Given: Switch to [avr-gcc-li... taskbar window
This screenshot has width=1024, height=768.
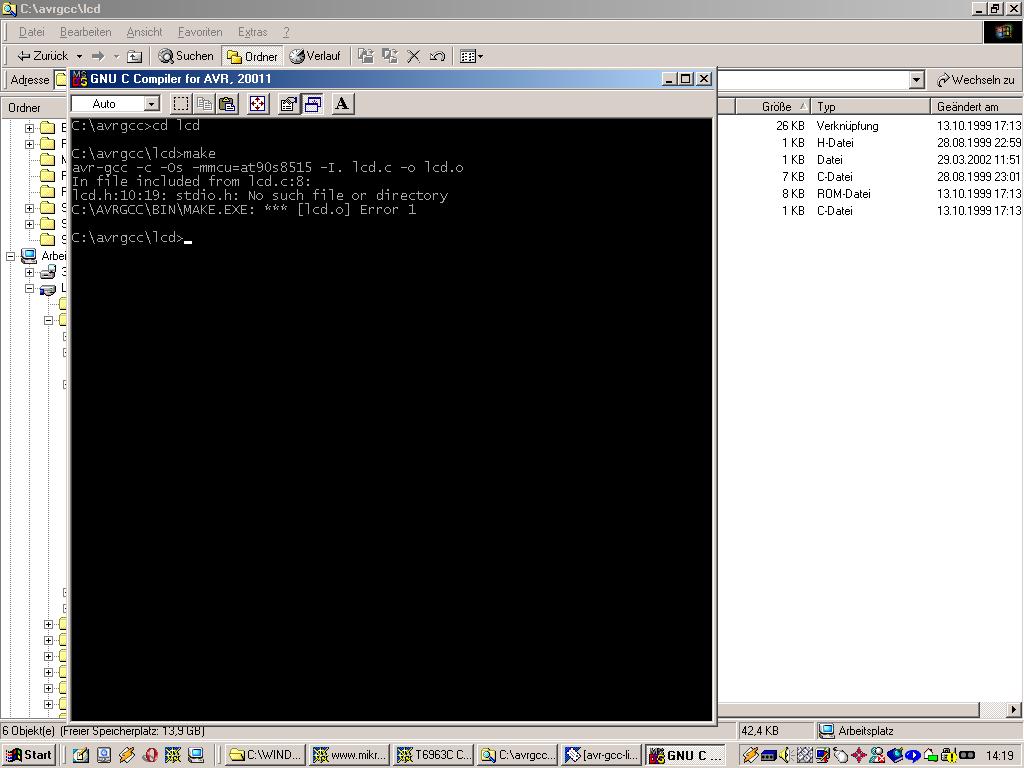Looking at the screenshot, I should point(602,755).
